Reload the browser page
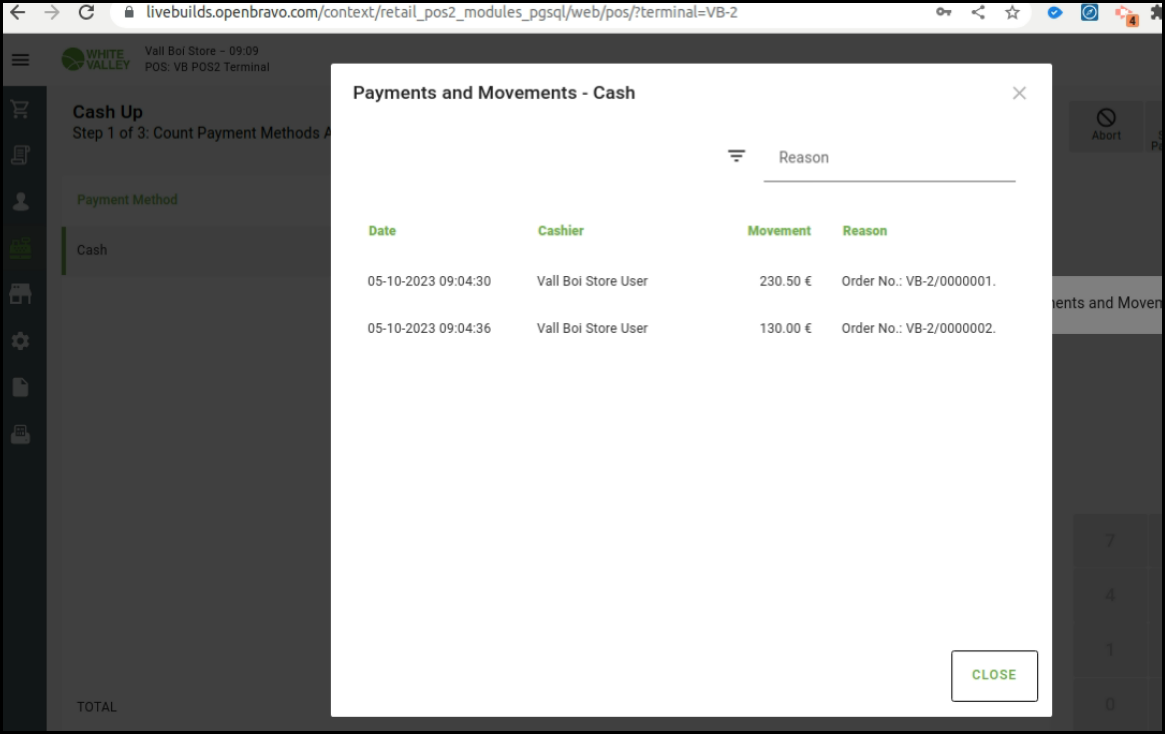This screenshot has width=1165, height=734. pyautogui.click(x=86, y=12)
